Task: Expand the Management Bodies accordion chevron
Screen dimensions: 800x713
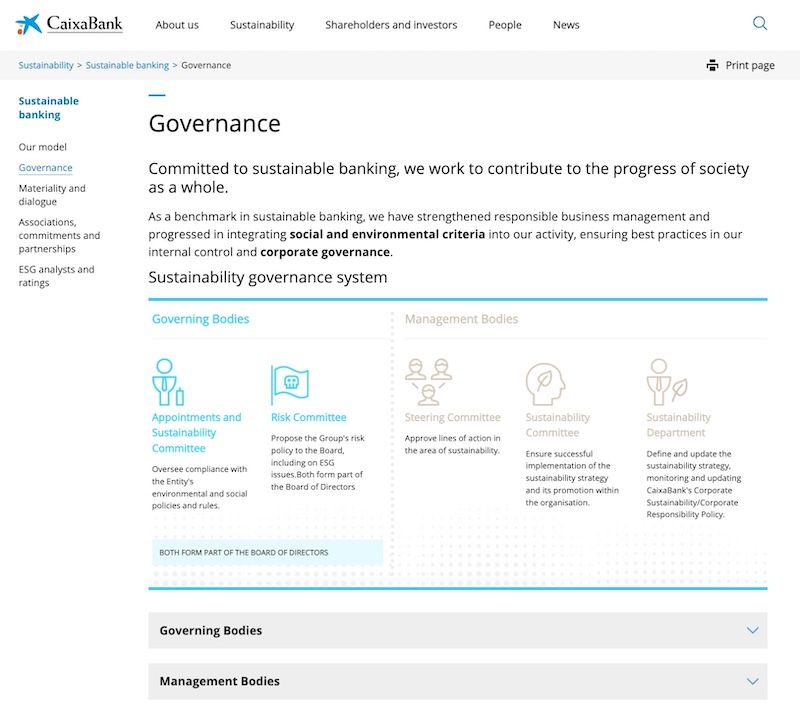Action: [753, 681]
